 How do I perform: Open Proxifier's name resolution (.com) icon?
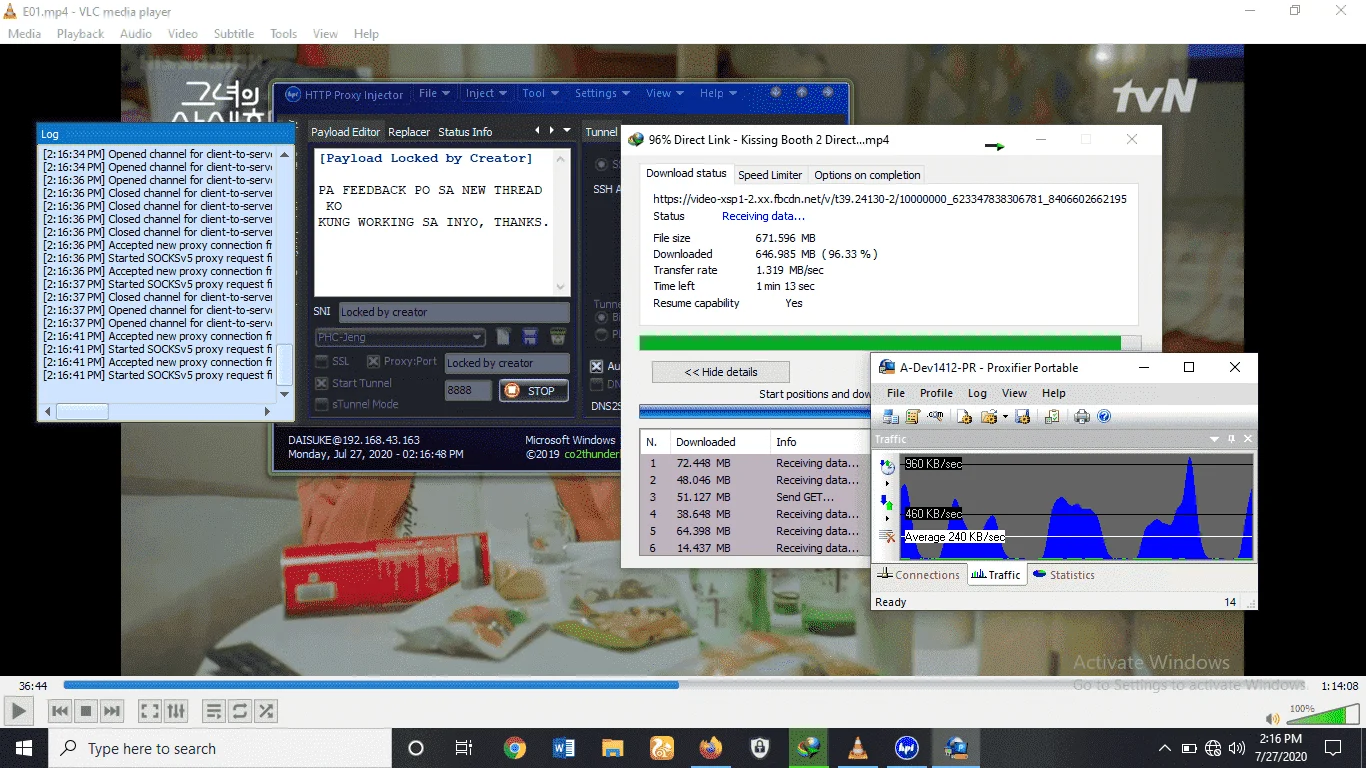point(935,417)
